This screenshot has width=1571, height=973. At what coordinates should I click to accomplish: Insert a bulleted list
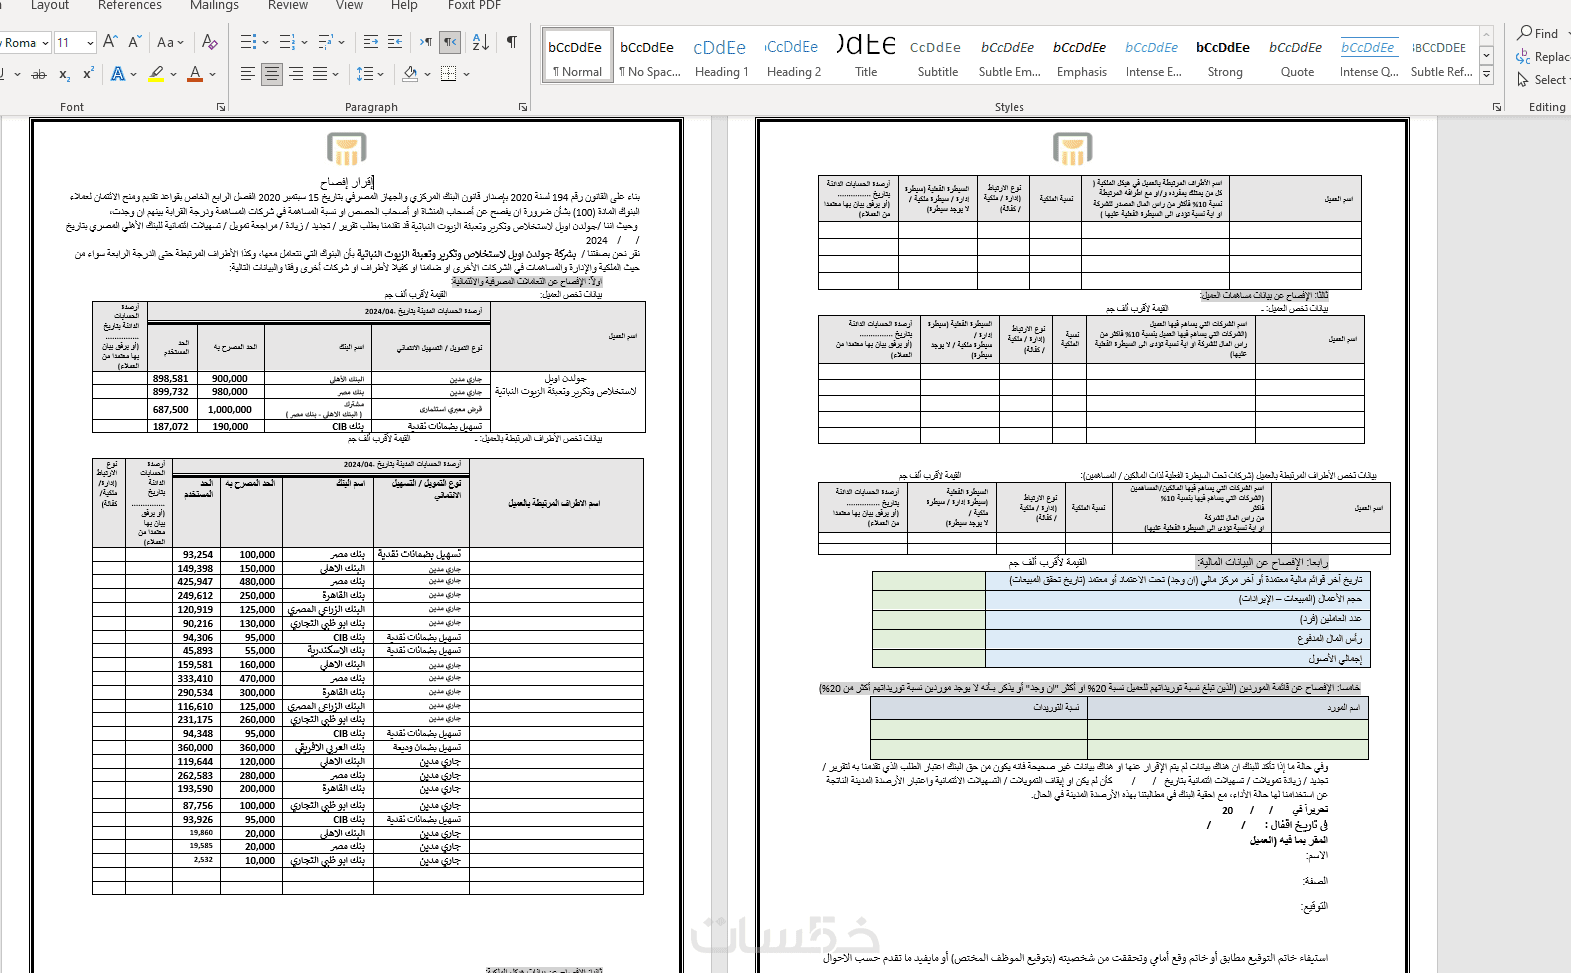pos(247,42)
